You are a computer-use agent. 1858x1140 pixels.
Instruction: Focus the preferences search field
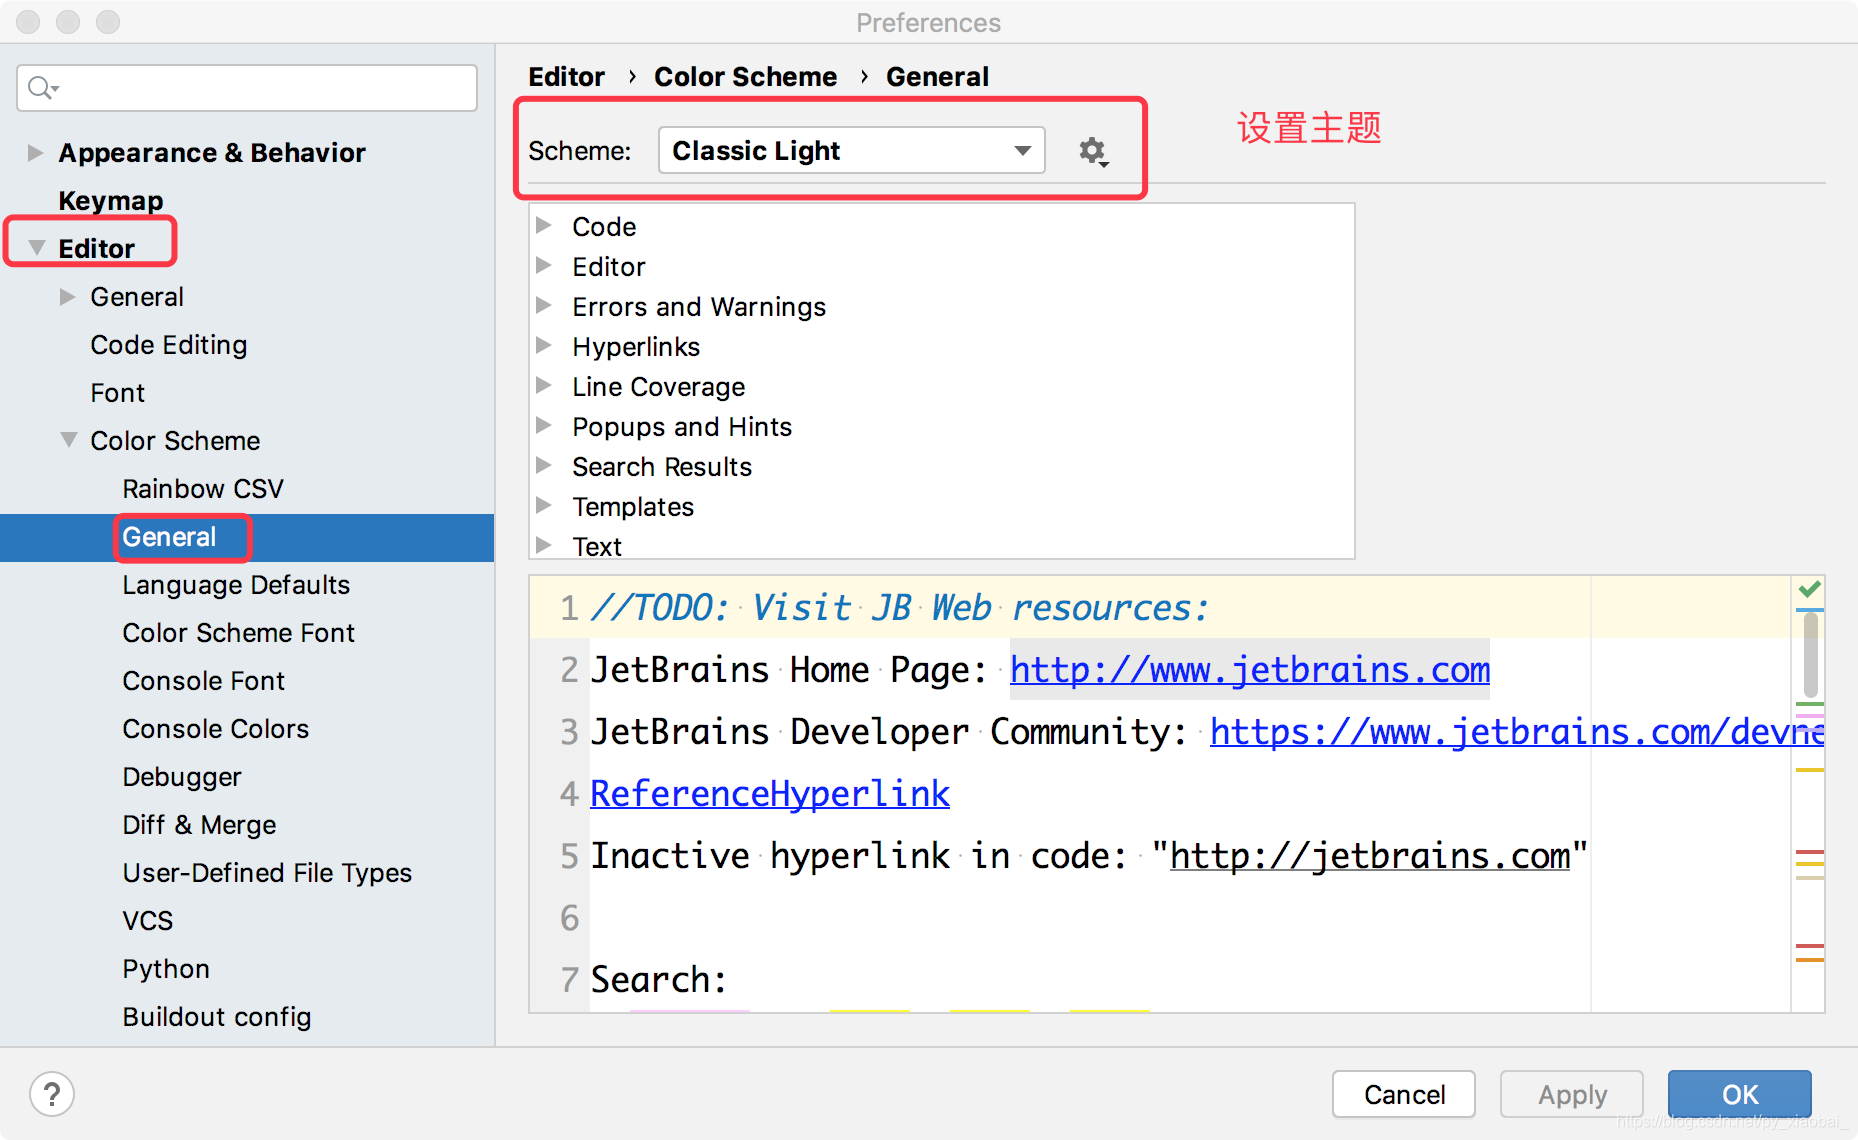click(x=247, y=88)
